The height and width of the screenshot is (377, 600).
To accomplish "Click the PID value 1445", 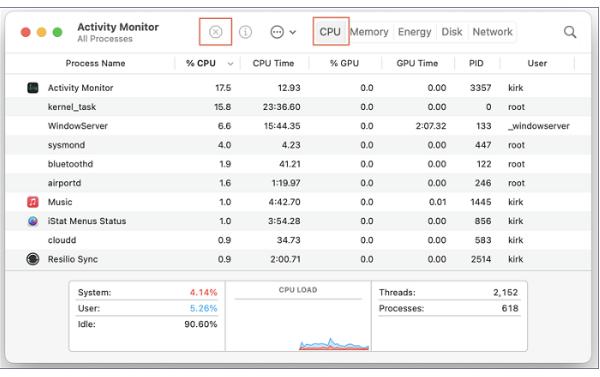I will [x=481, y=202].
